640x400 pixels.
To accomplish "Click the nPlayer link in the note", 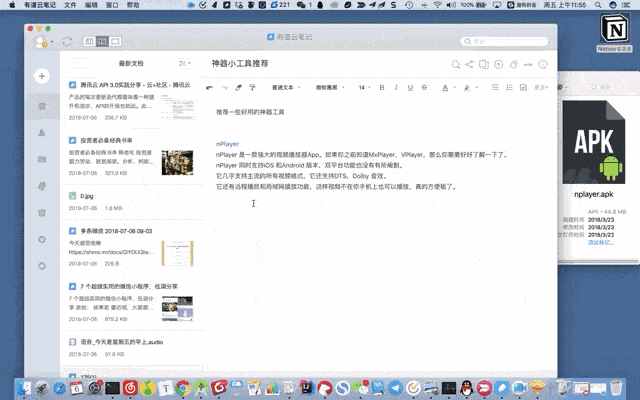I will tap(227, 144).
